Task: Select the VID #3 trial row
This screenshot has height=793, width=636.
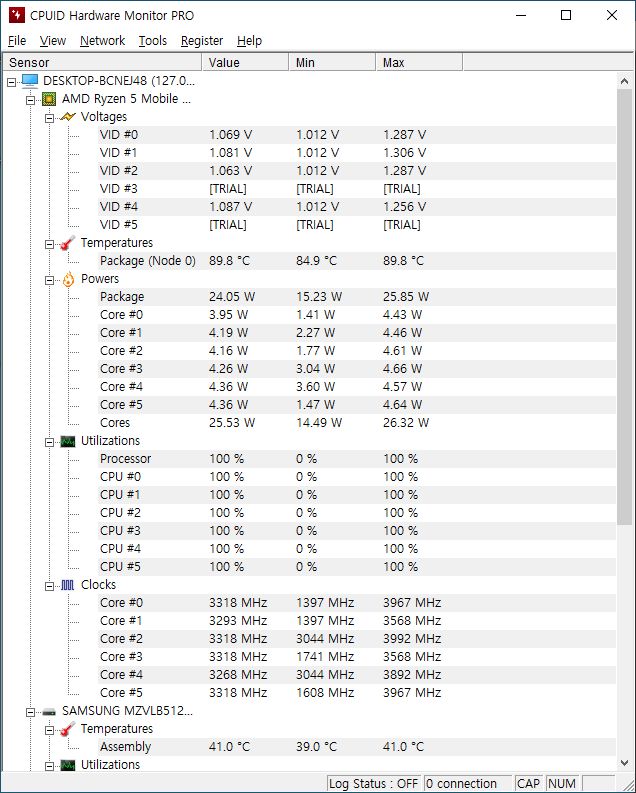Action: click(x=357, y=189)
